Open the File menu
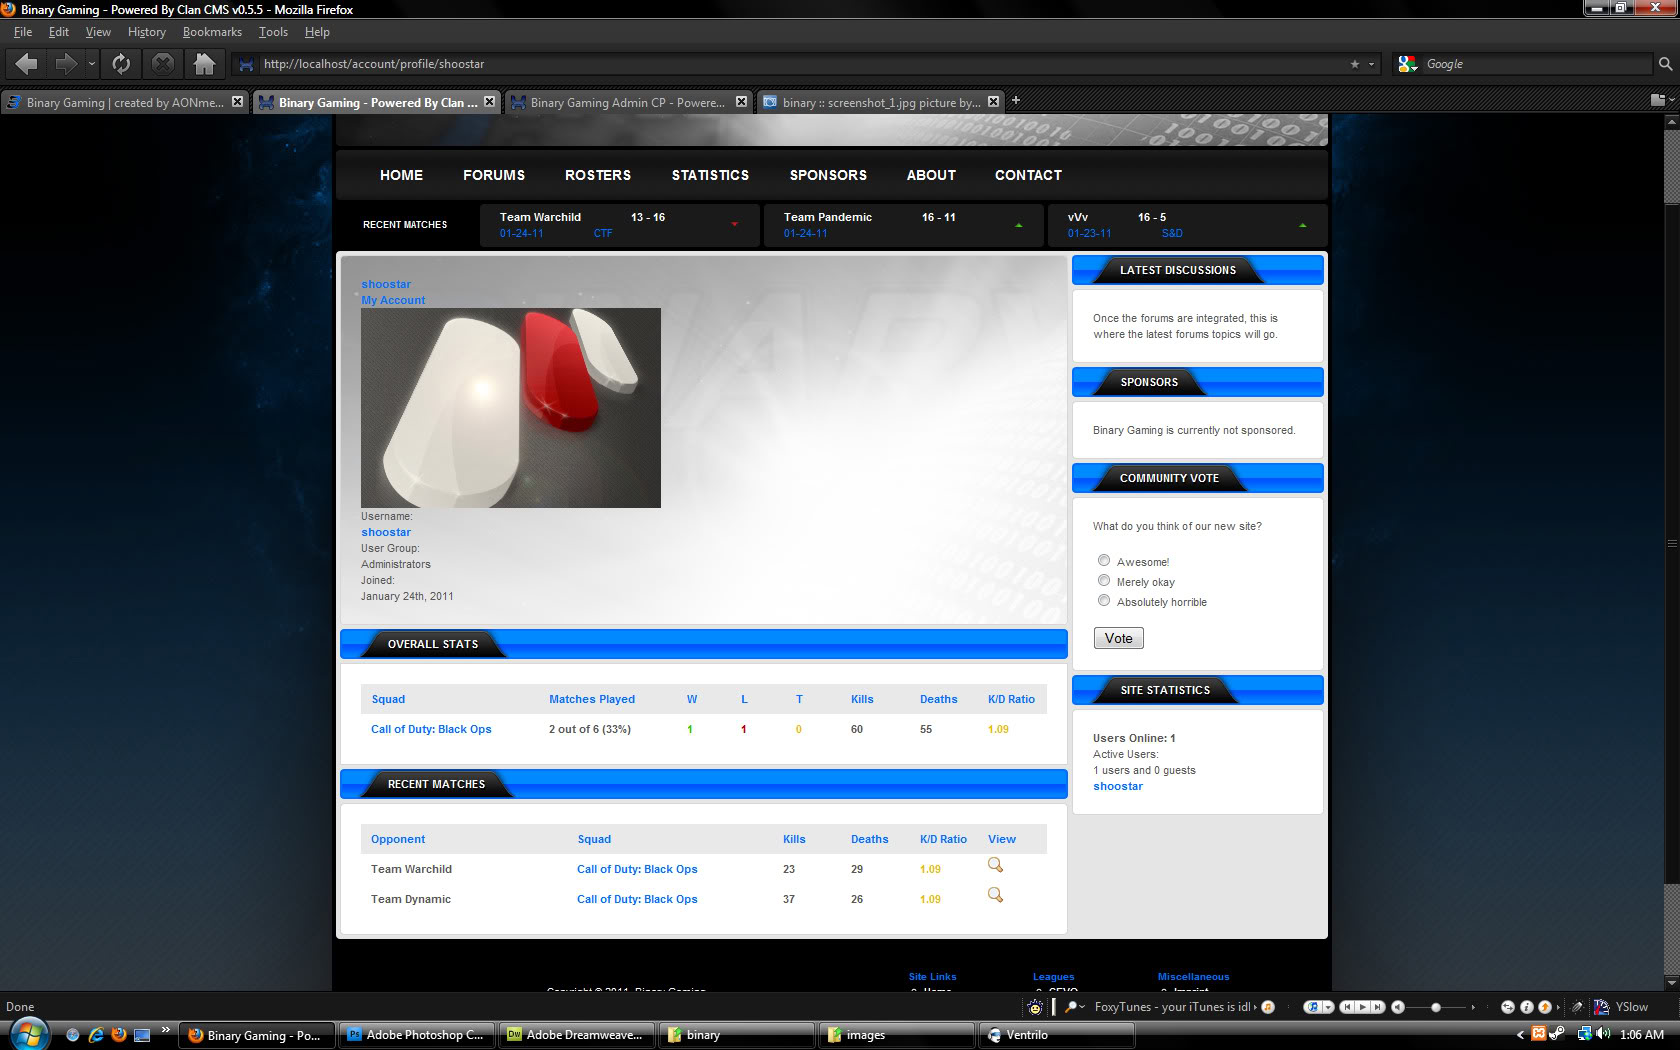The image size is (1680, 1050). pyautogui.click(x=23, y=32)
